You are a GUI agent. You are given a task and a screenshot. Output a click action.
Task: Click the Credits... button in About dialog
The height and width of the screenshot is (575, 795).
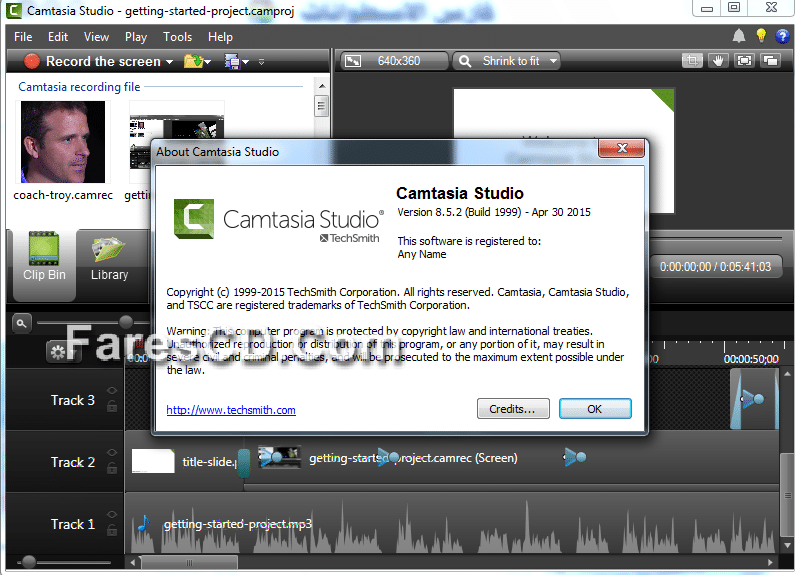513,409
